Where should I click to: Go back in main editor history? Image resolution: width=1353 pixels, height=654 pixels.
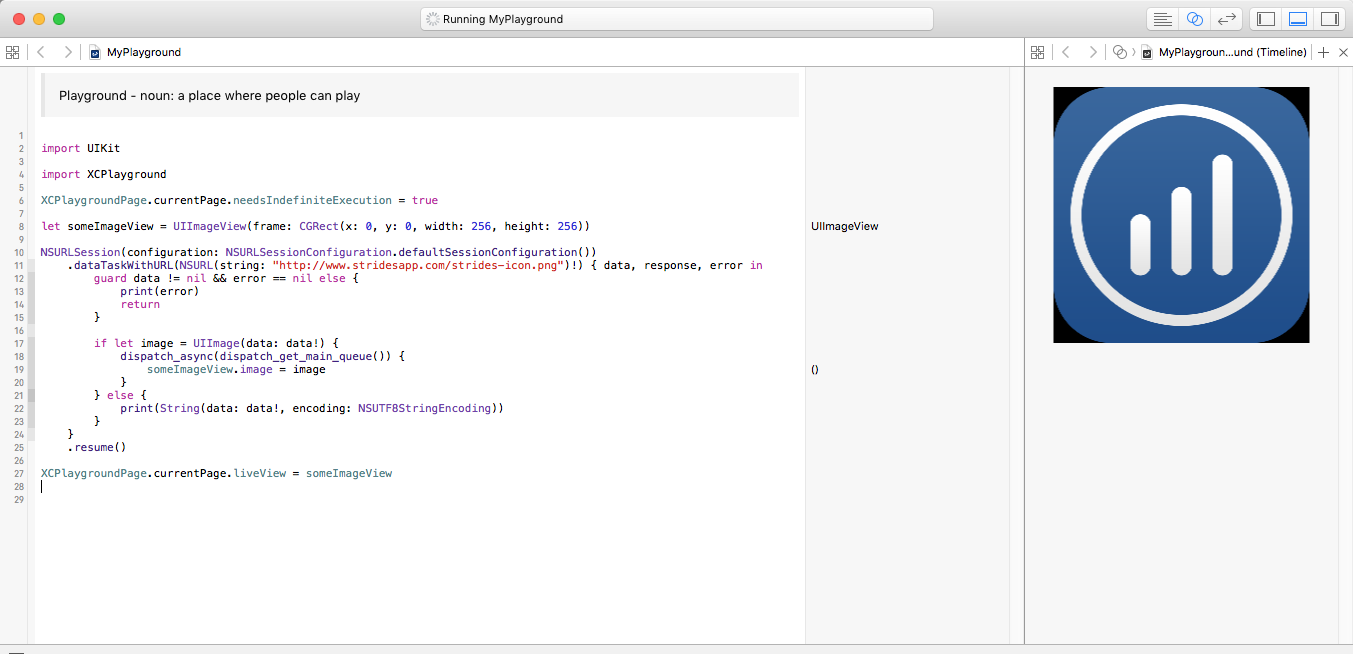coord(41,52)
